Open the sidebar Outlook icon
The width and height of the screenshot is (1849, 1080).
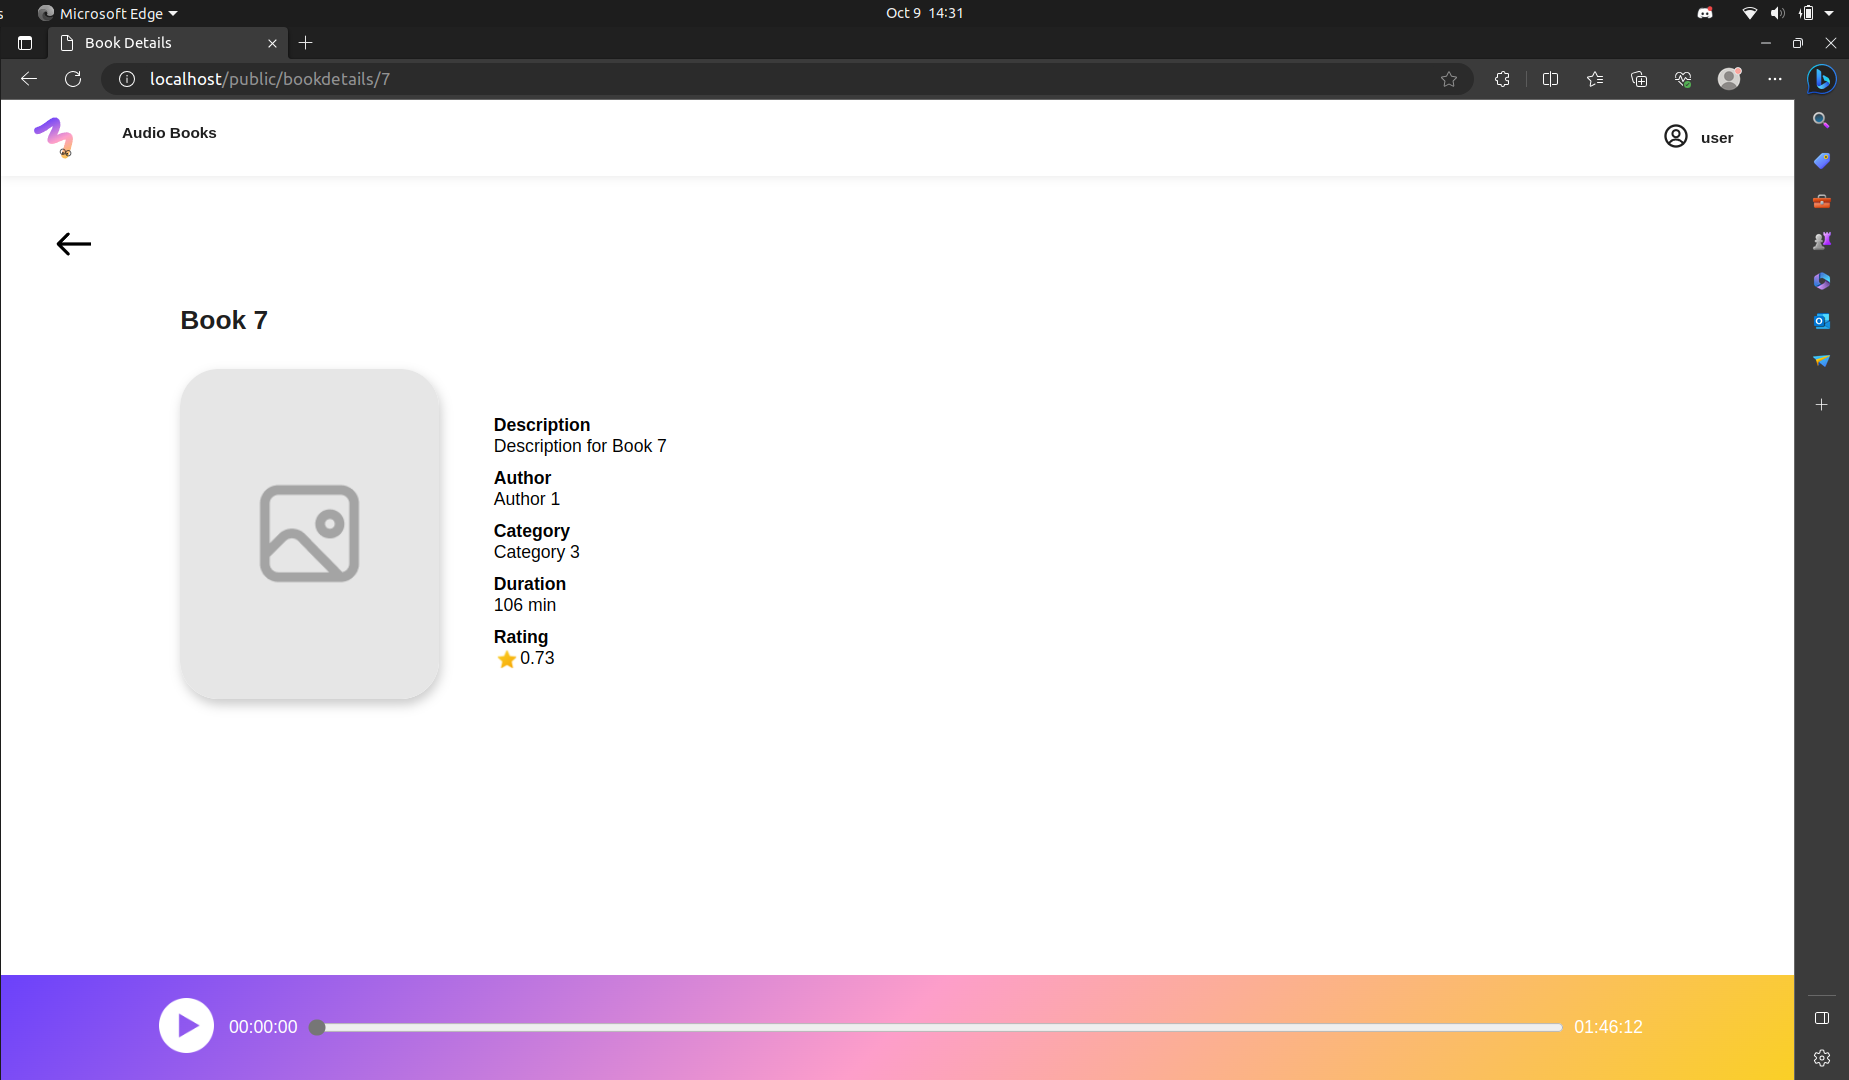(1822, 321)
